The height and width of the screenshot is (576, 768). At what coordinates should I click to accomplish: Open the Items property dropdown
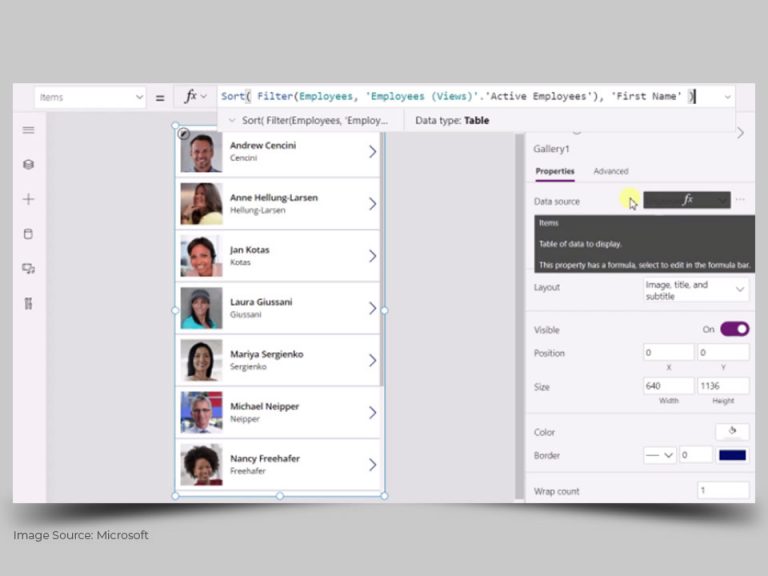[90, 97]
